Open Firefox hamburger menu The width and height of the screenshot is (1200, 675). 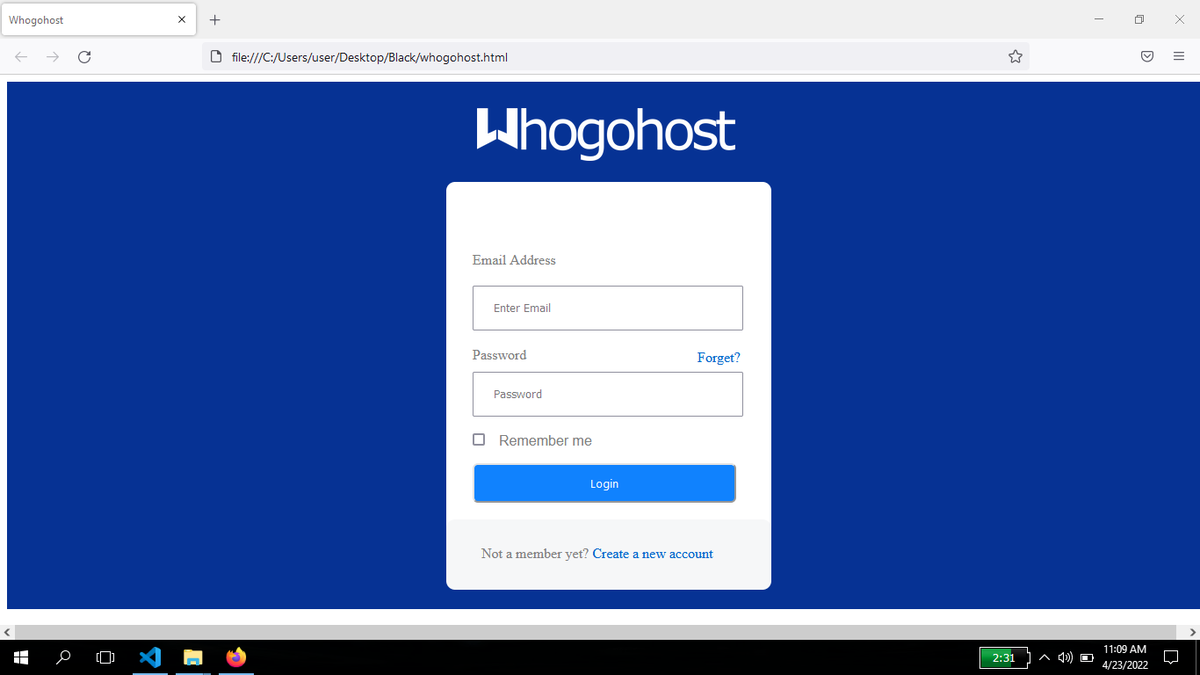1178,57
